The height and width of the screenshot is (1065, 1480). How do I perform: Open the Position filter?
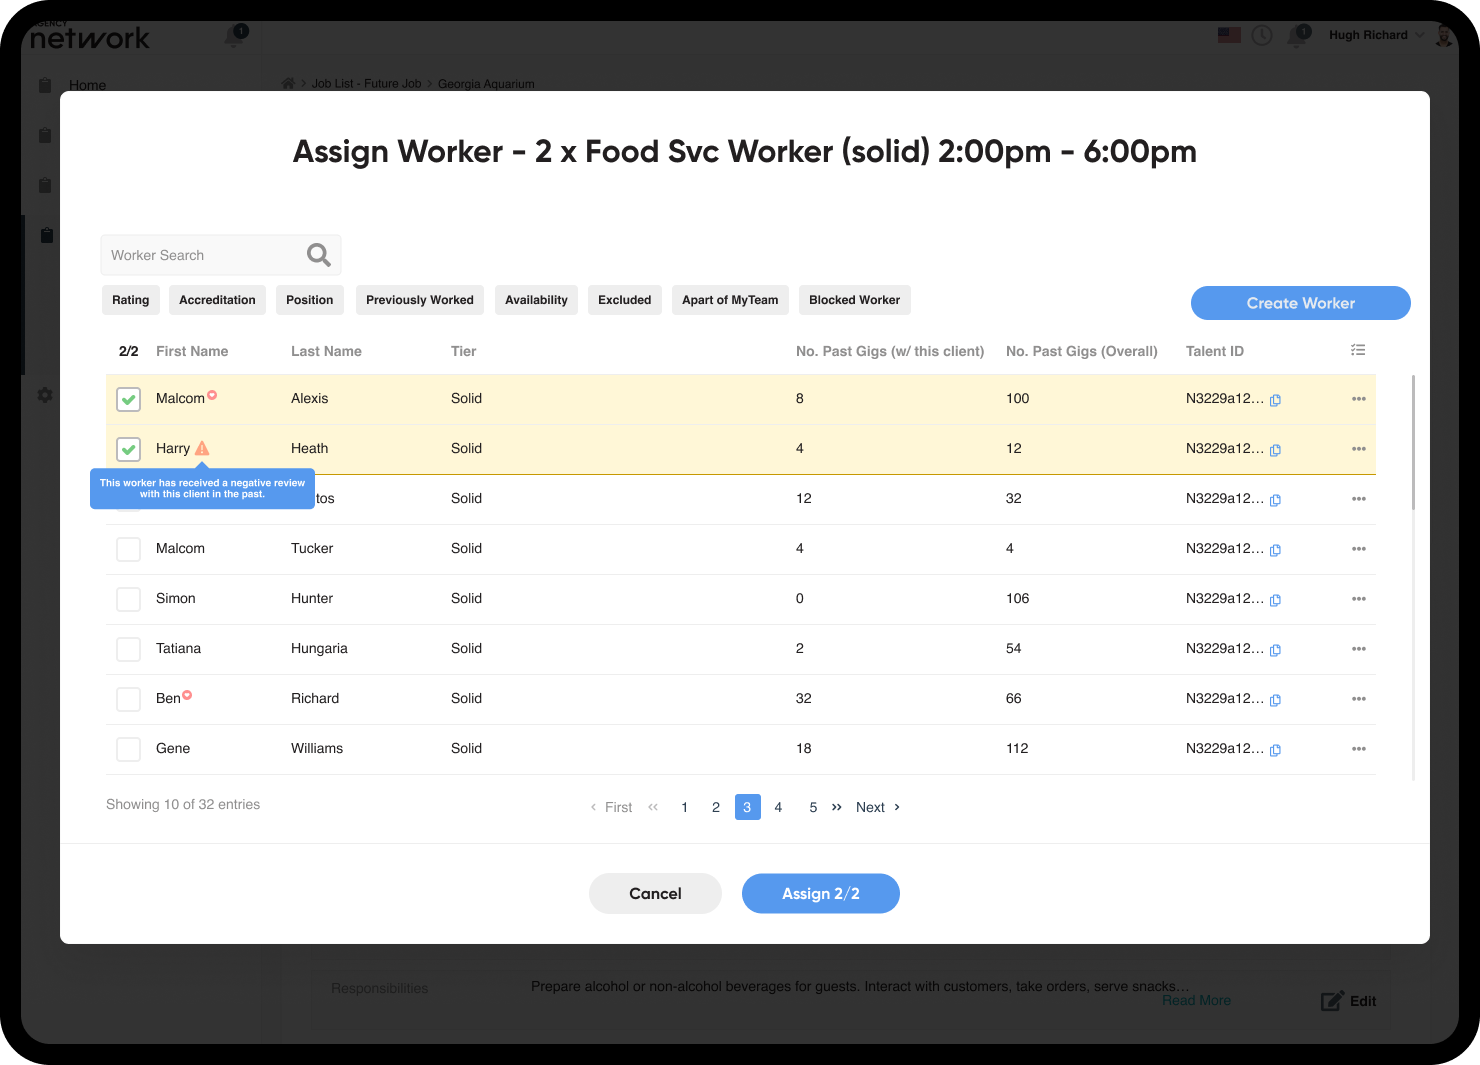310,300
